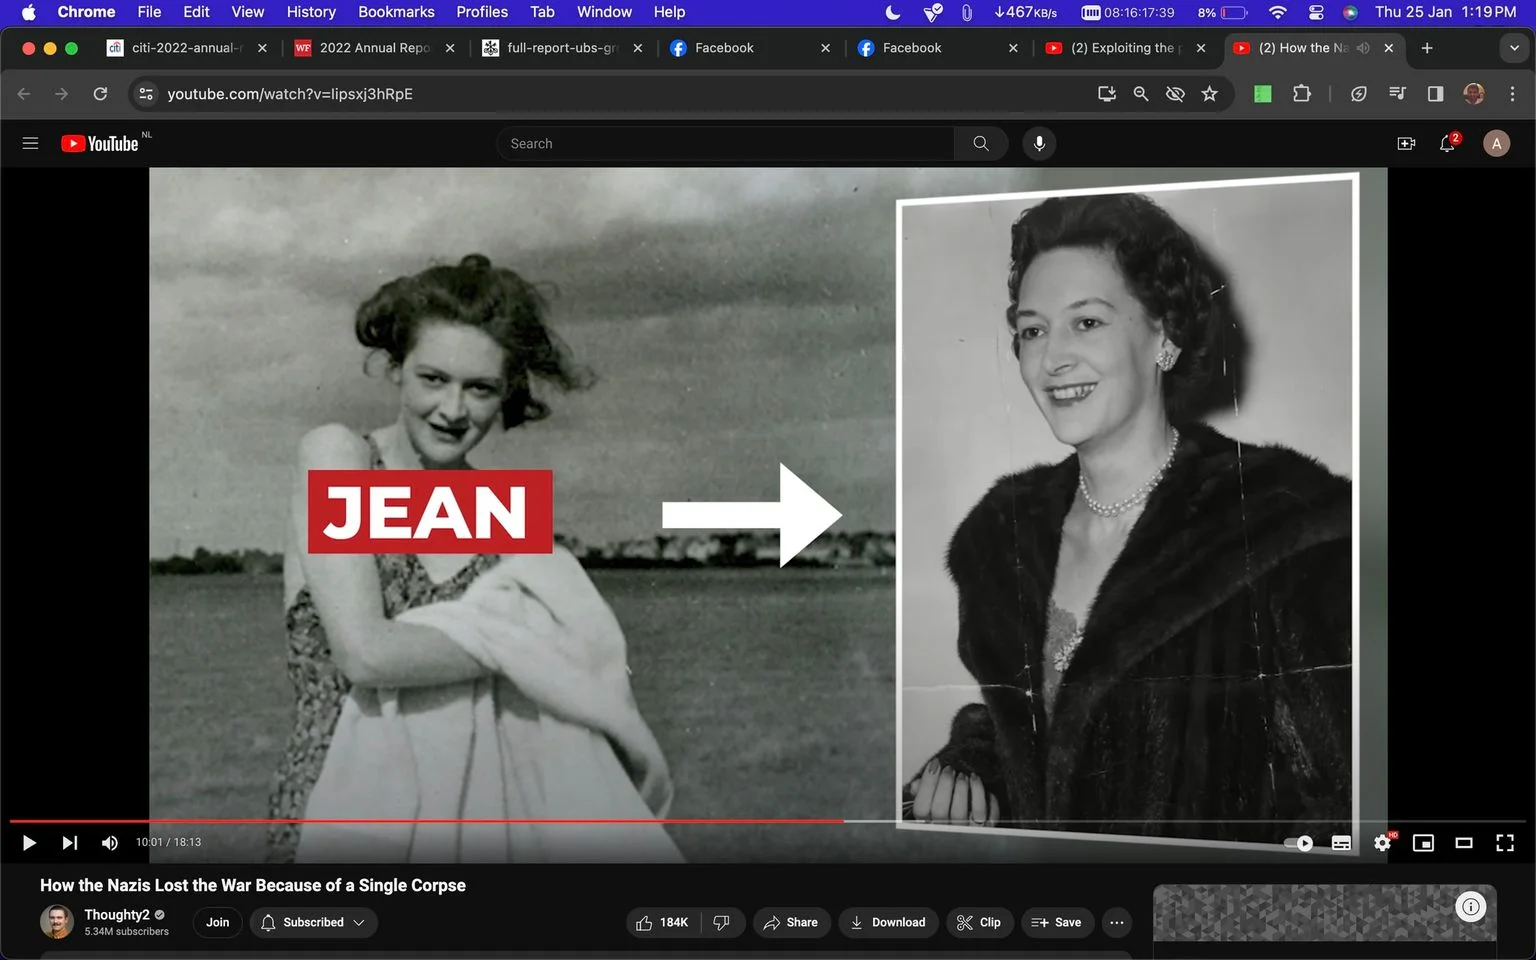Toggle Do Not Disturb moon icon
This screenshot has width=1536, height=960.
pyautogui.click(x=893, y=12)
